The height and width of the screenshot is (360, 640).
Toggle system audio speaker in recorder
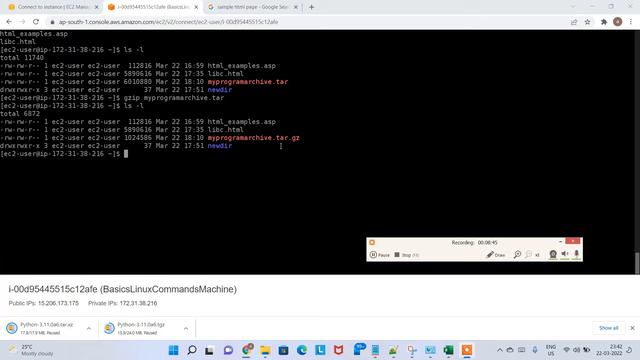pyautogui.click(x=565, y=254)
